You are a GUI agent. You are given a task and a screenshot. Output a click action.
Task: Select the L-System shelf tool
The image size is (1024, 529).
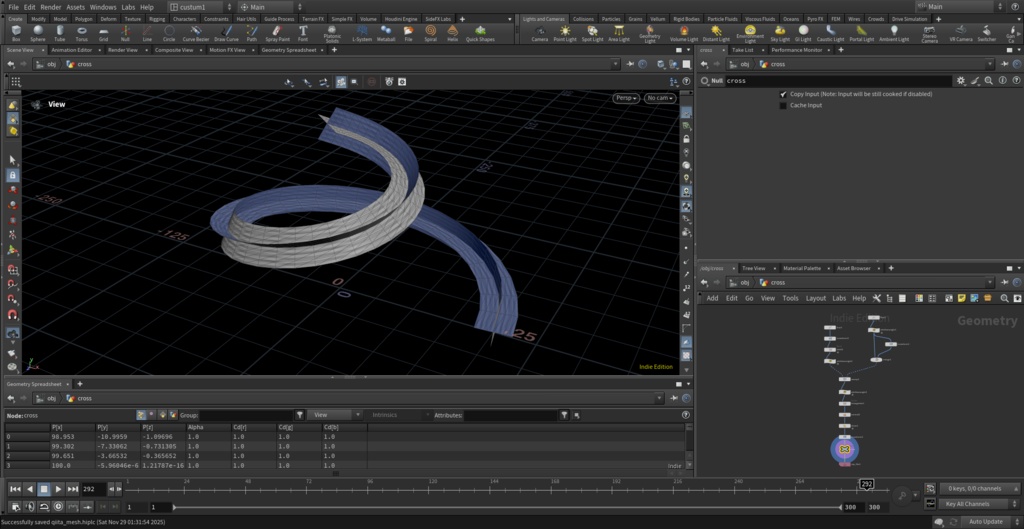361,33
